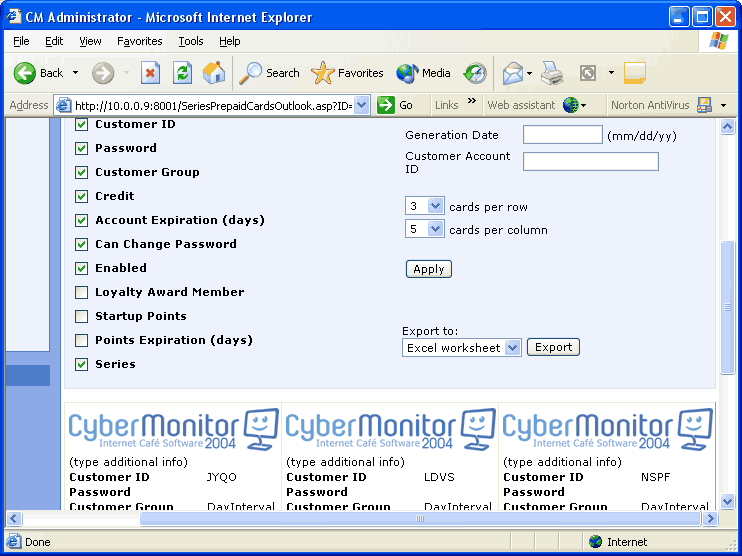
Task: Click the Back arrow icon
Action: click(x=25, y=73)
